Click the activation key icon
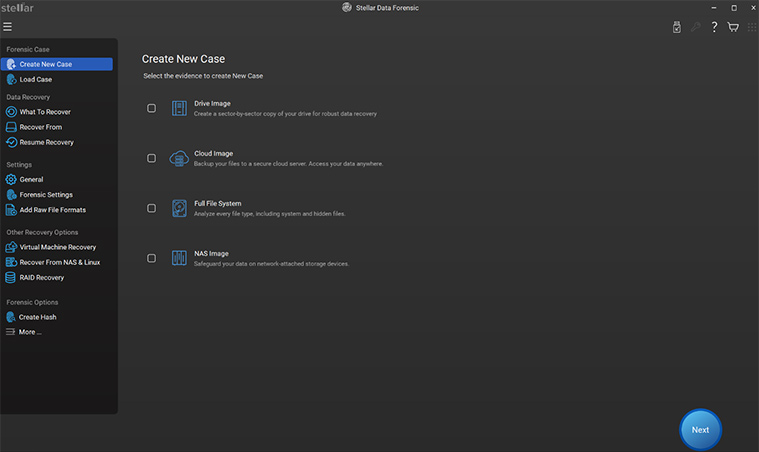 pos(696,27)
